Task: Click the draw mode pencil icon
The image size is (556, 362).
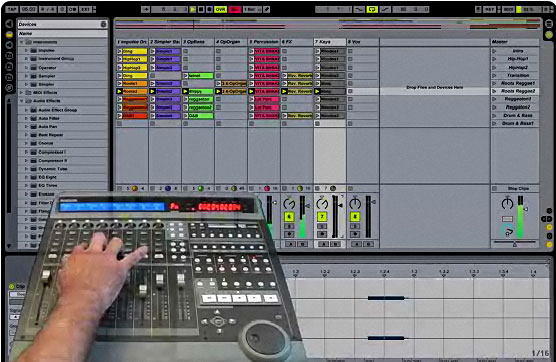Action: click(267, 10)
